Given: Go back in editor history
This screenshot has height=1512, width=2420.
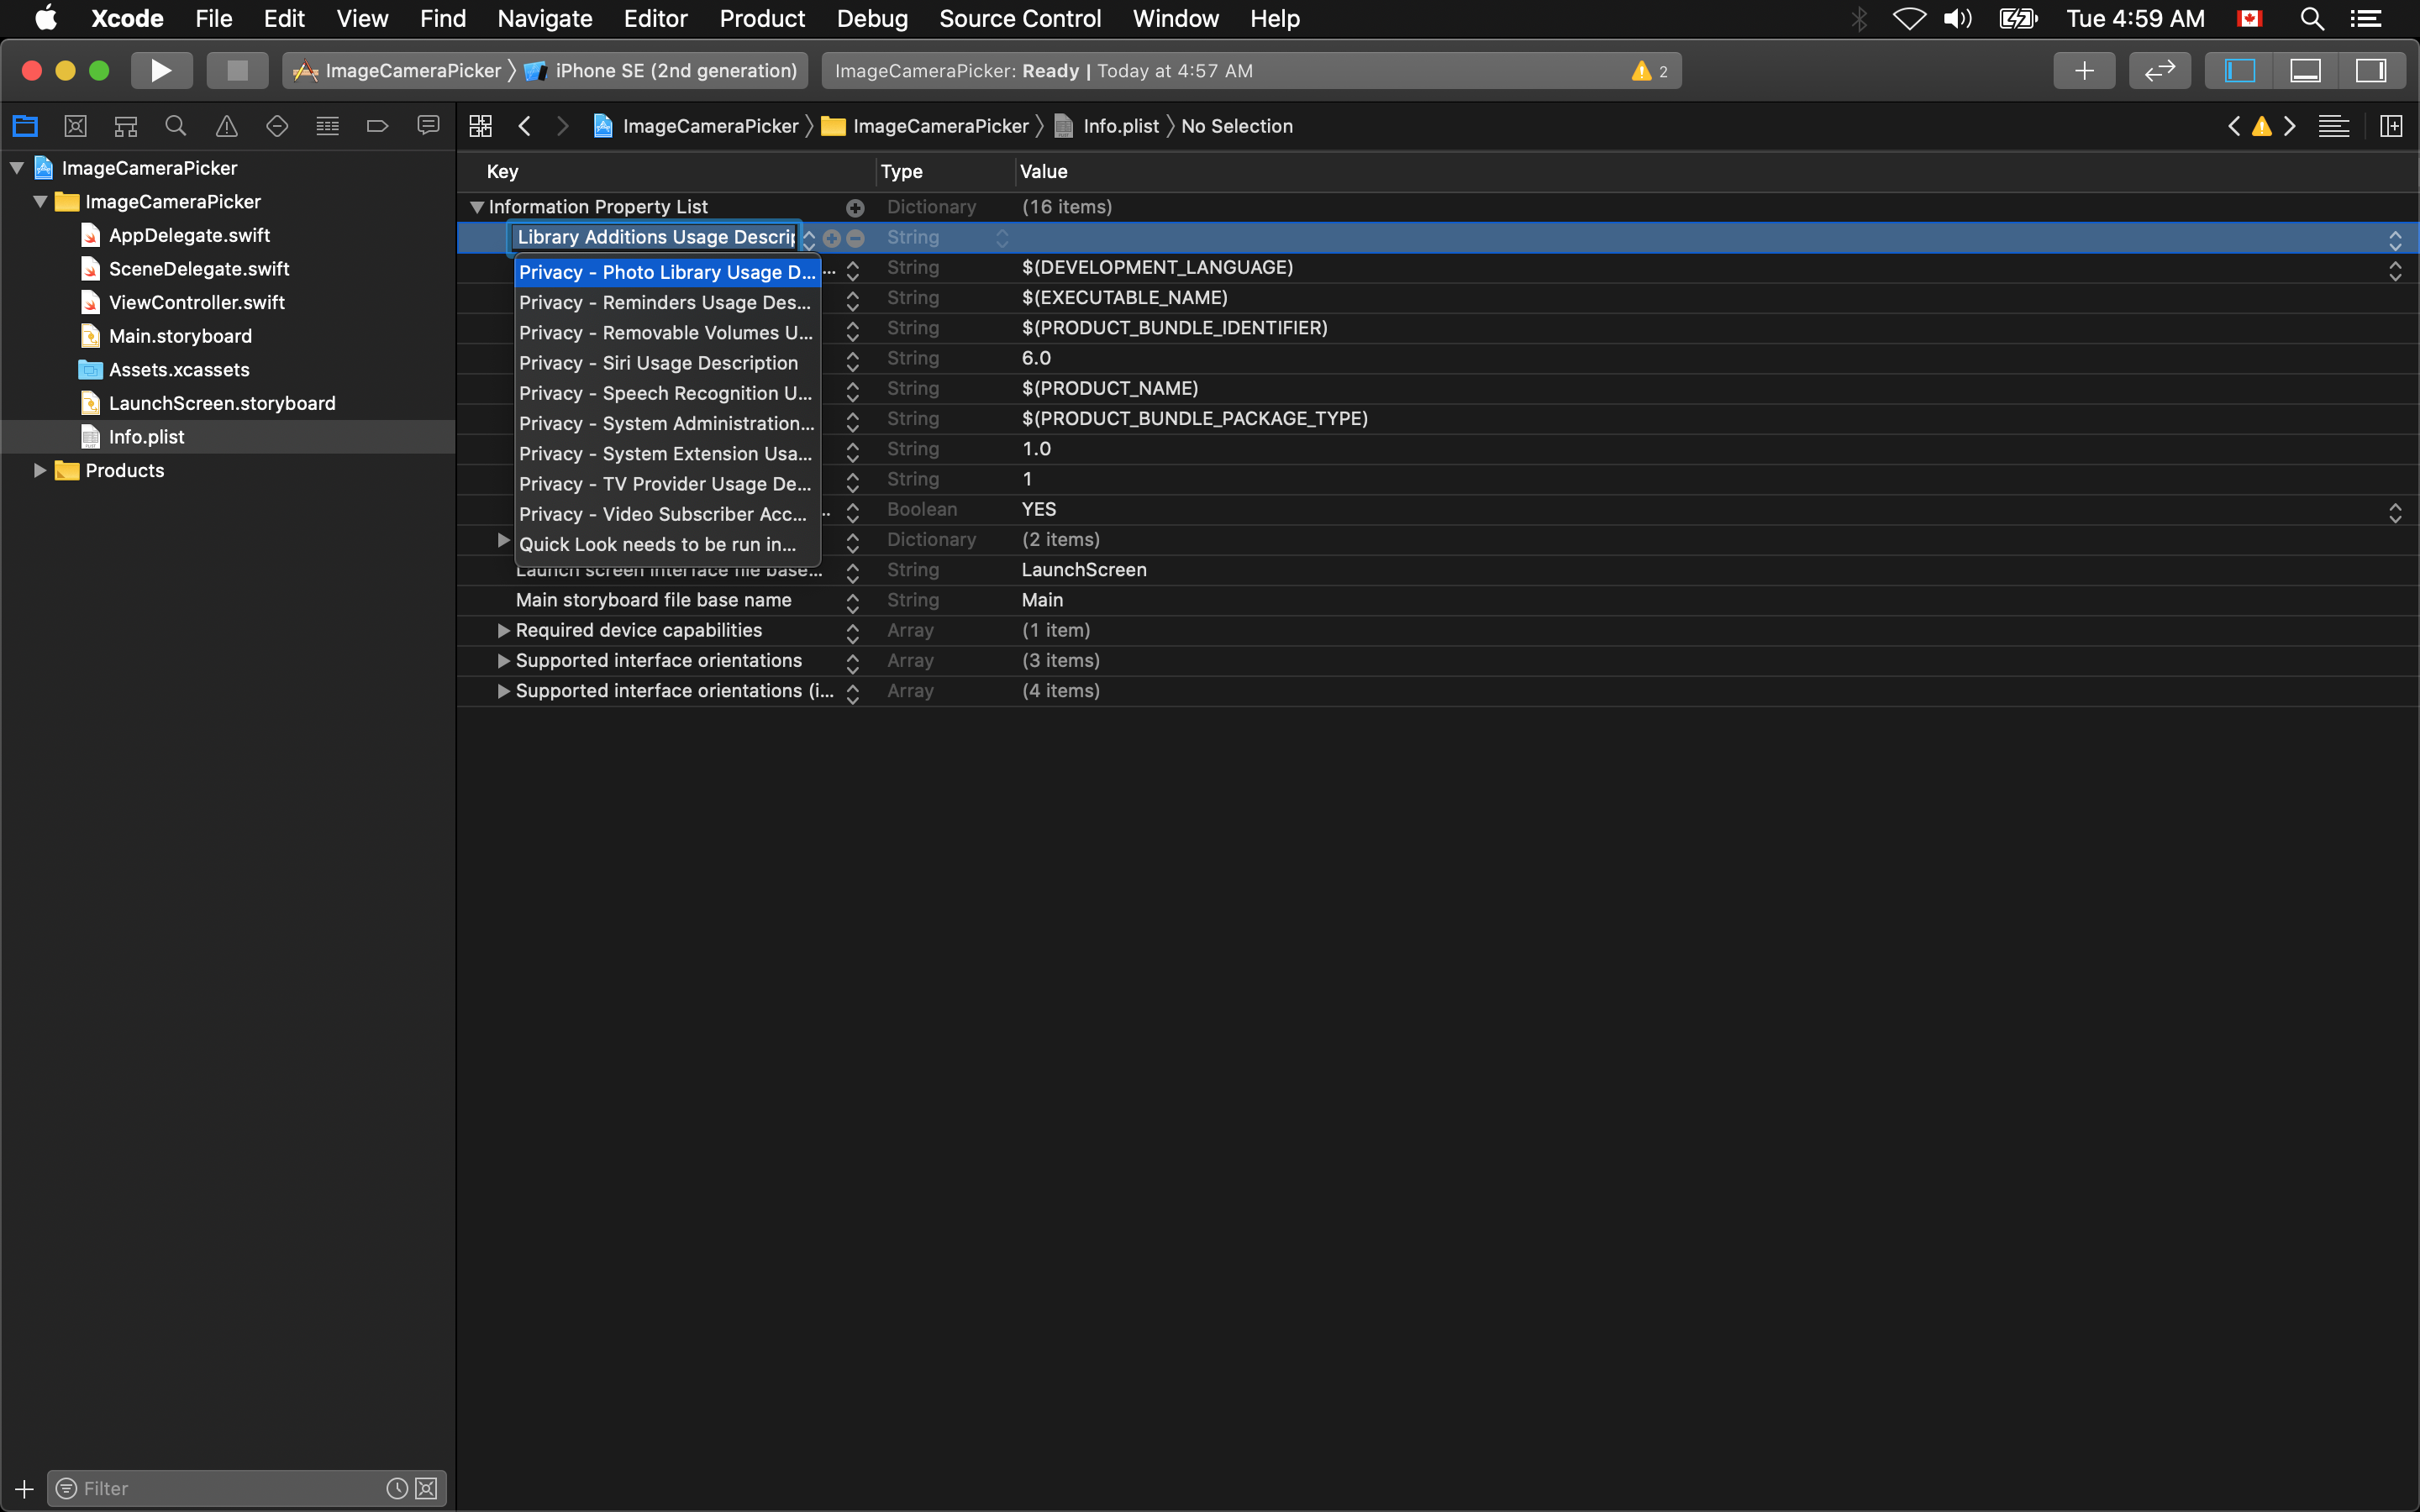Looking at the screenshot, I should click(x=524, y=126).
